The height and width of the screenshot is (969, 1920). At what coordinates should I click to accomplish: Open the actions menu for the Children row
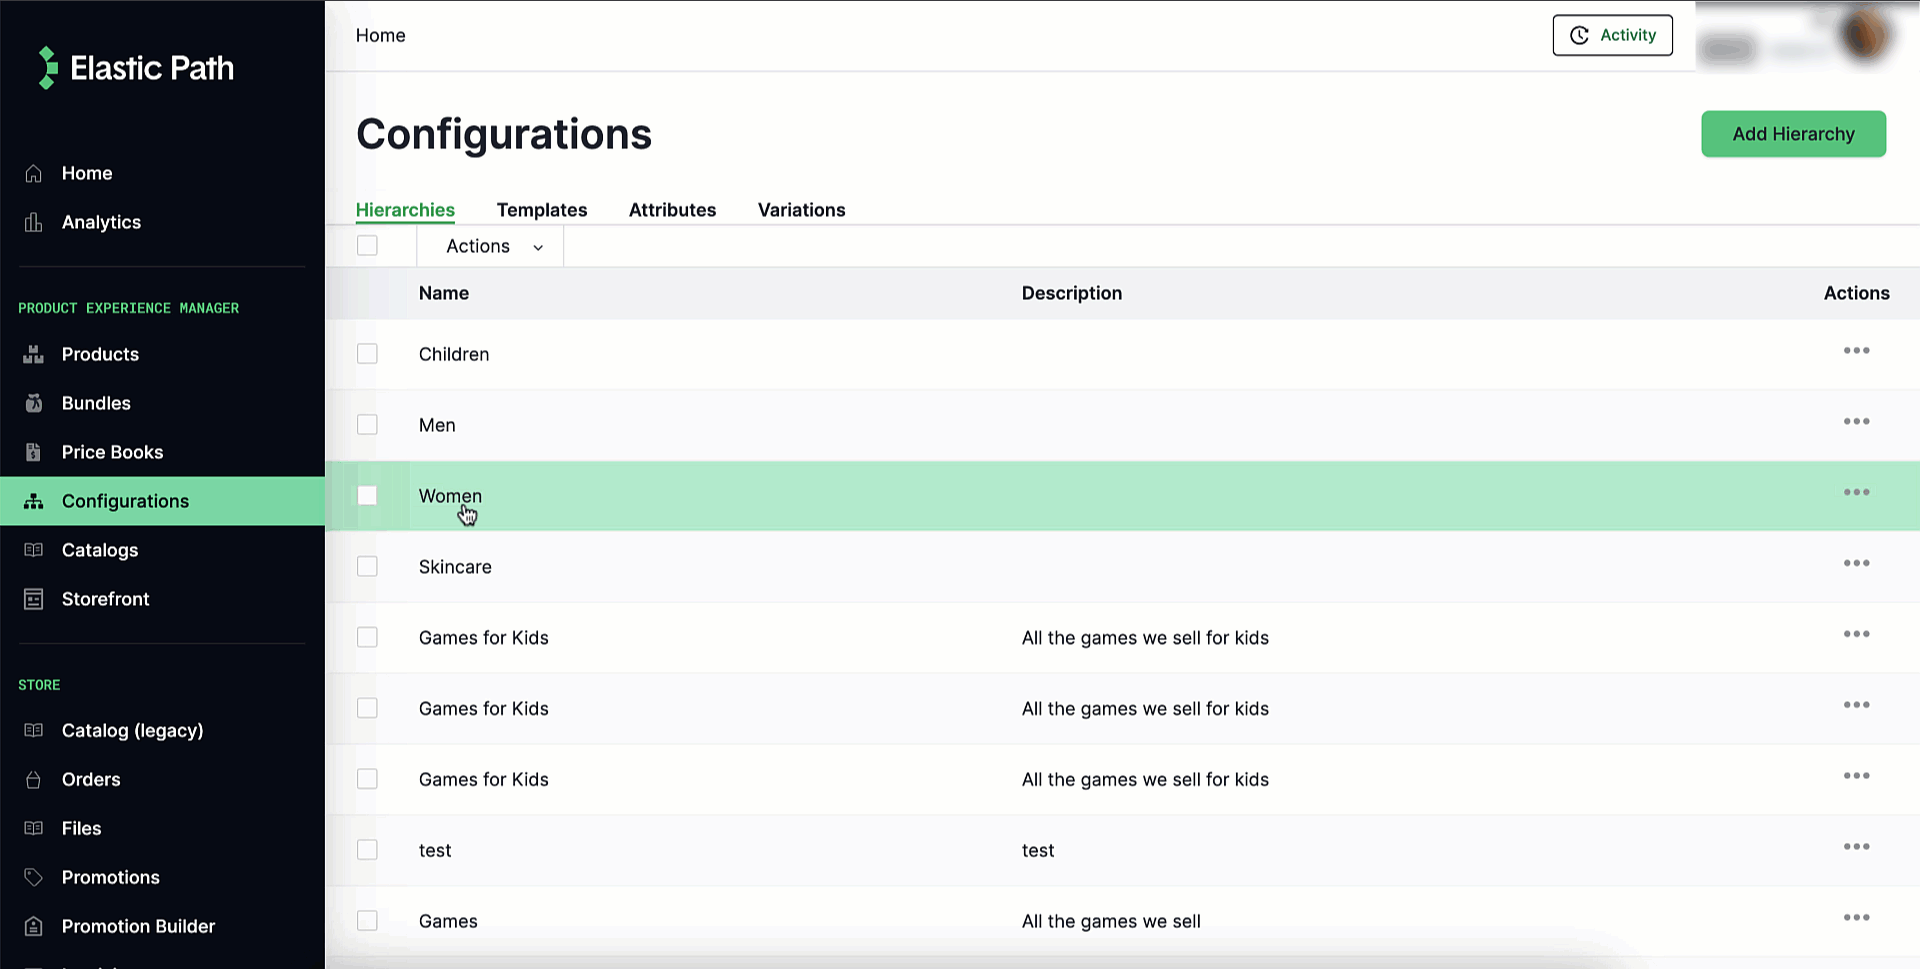(x=1856, y=350)
